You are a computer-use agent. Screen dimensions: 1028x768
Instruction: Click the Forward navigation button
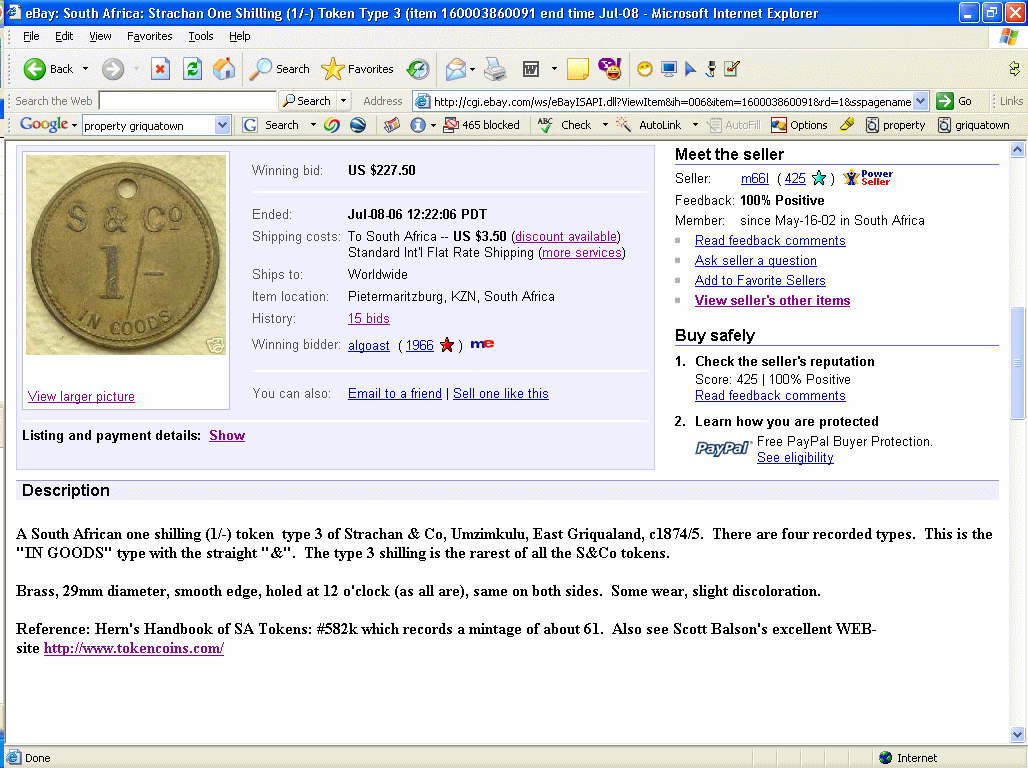coord(113,69)
